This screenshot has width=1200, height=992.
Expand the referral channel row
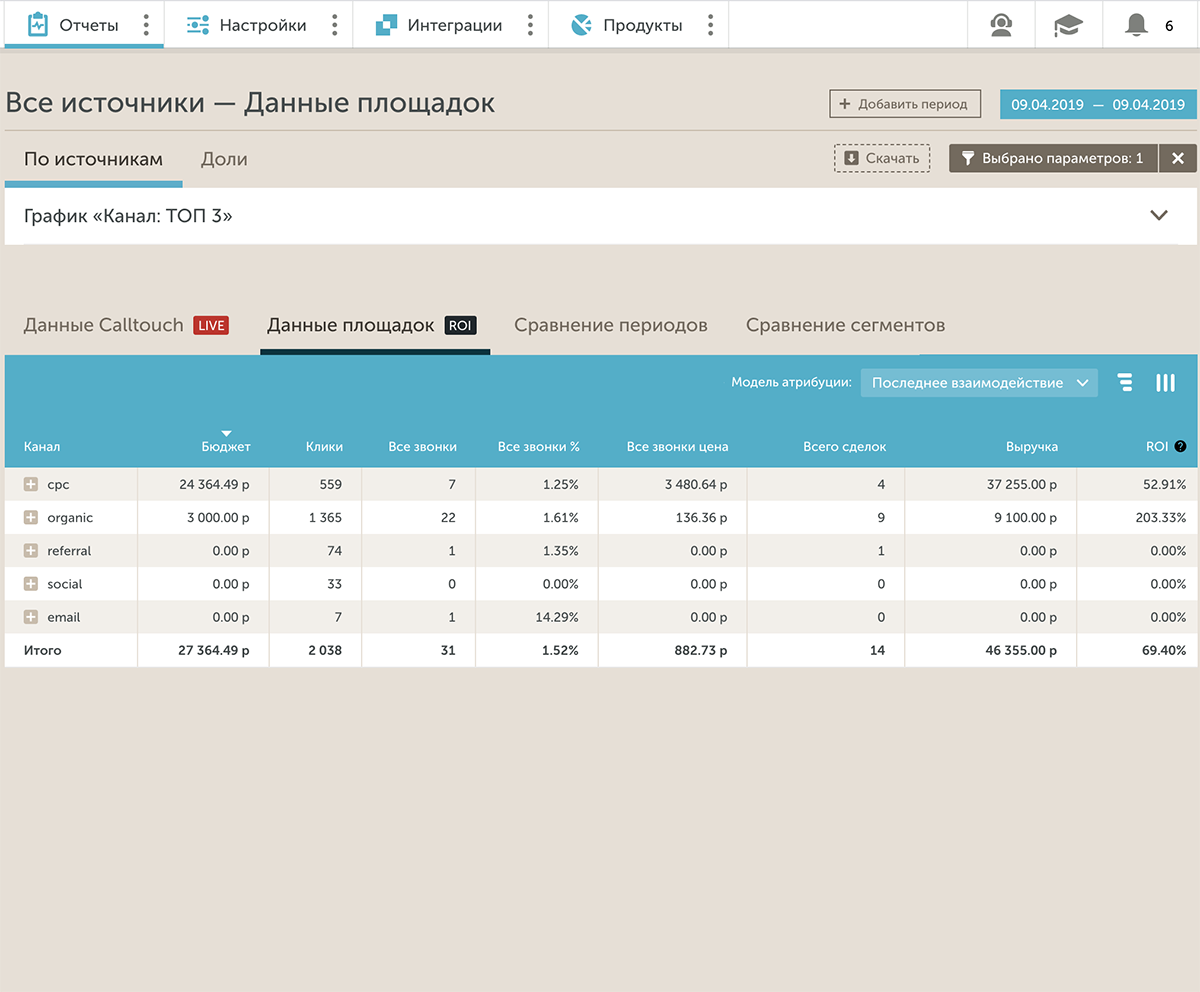(31, 551)
